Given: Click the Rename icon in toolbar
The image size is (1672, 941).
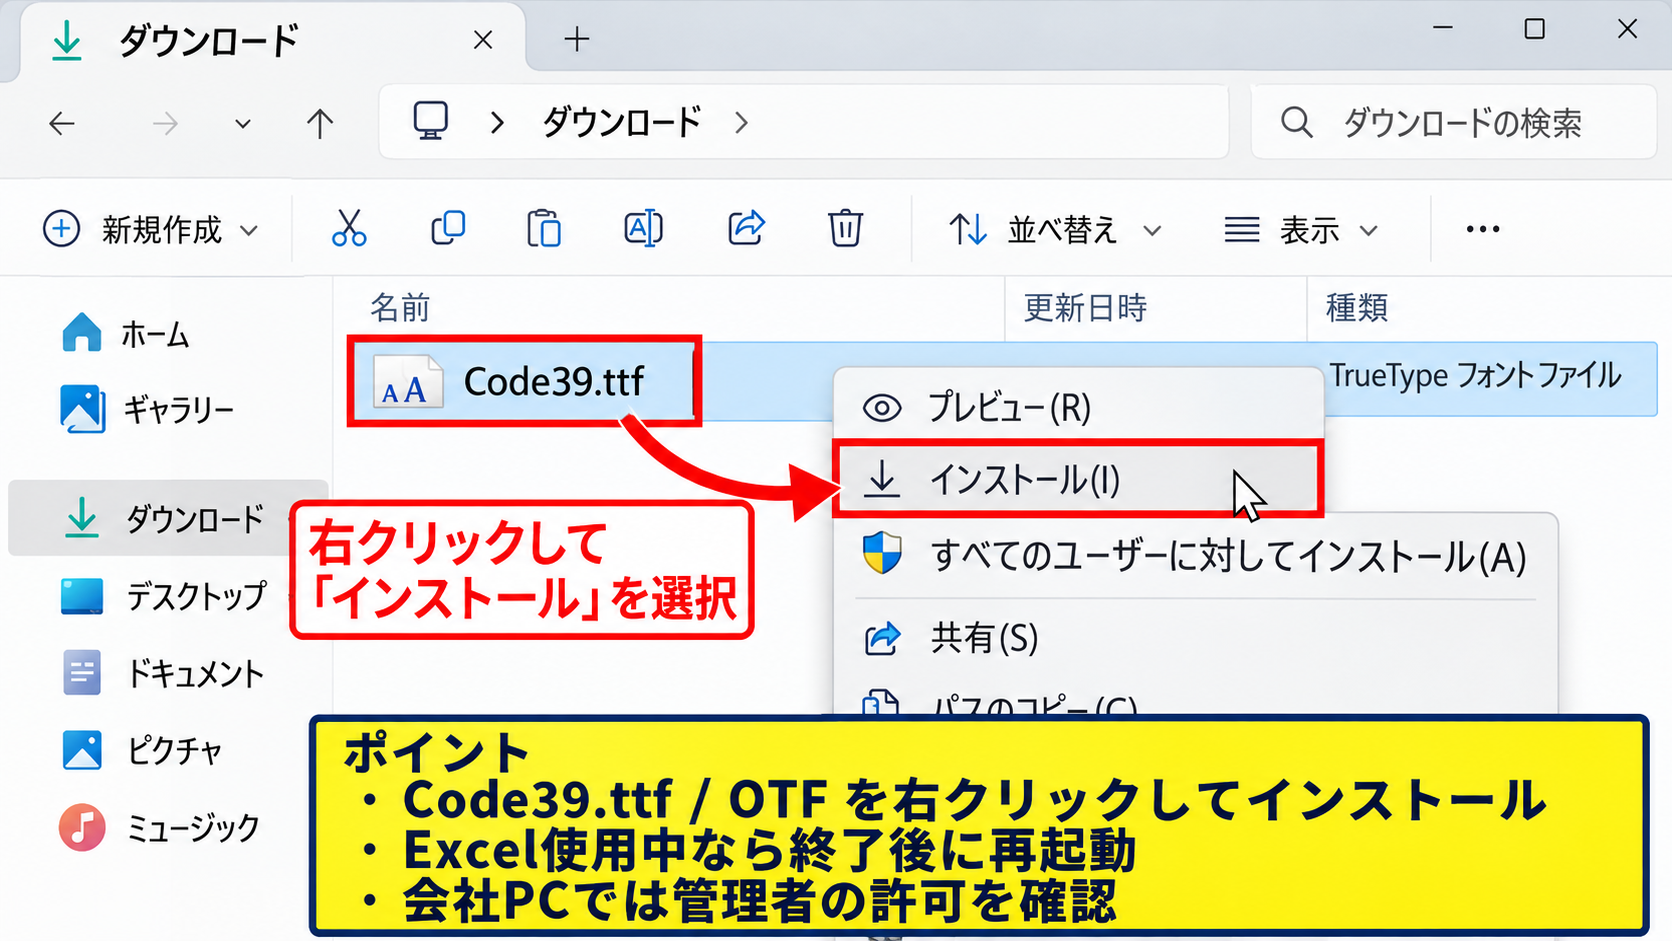Looking at the screenshot, I should [x=643, y=228].
